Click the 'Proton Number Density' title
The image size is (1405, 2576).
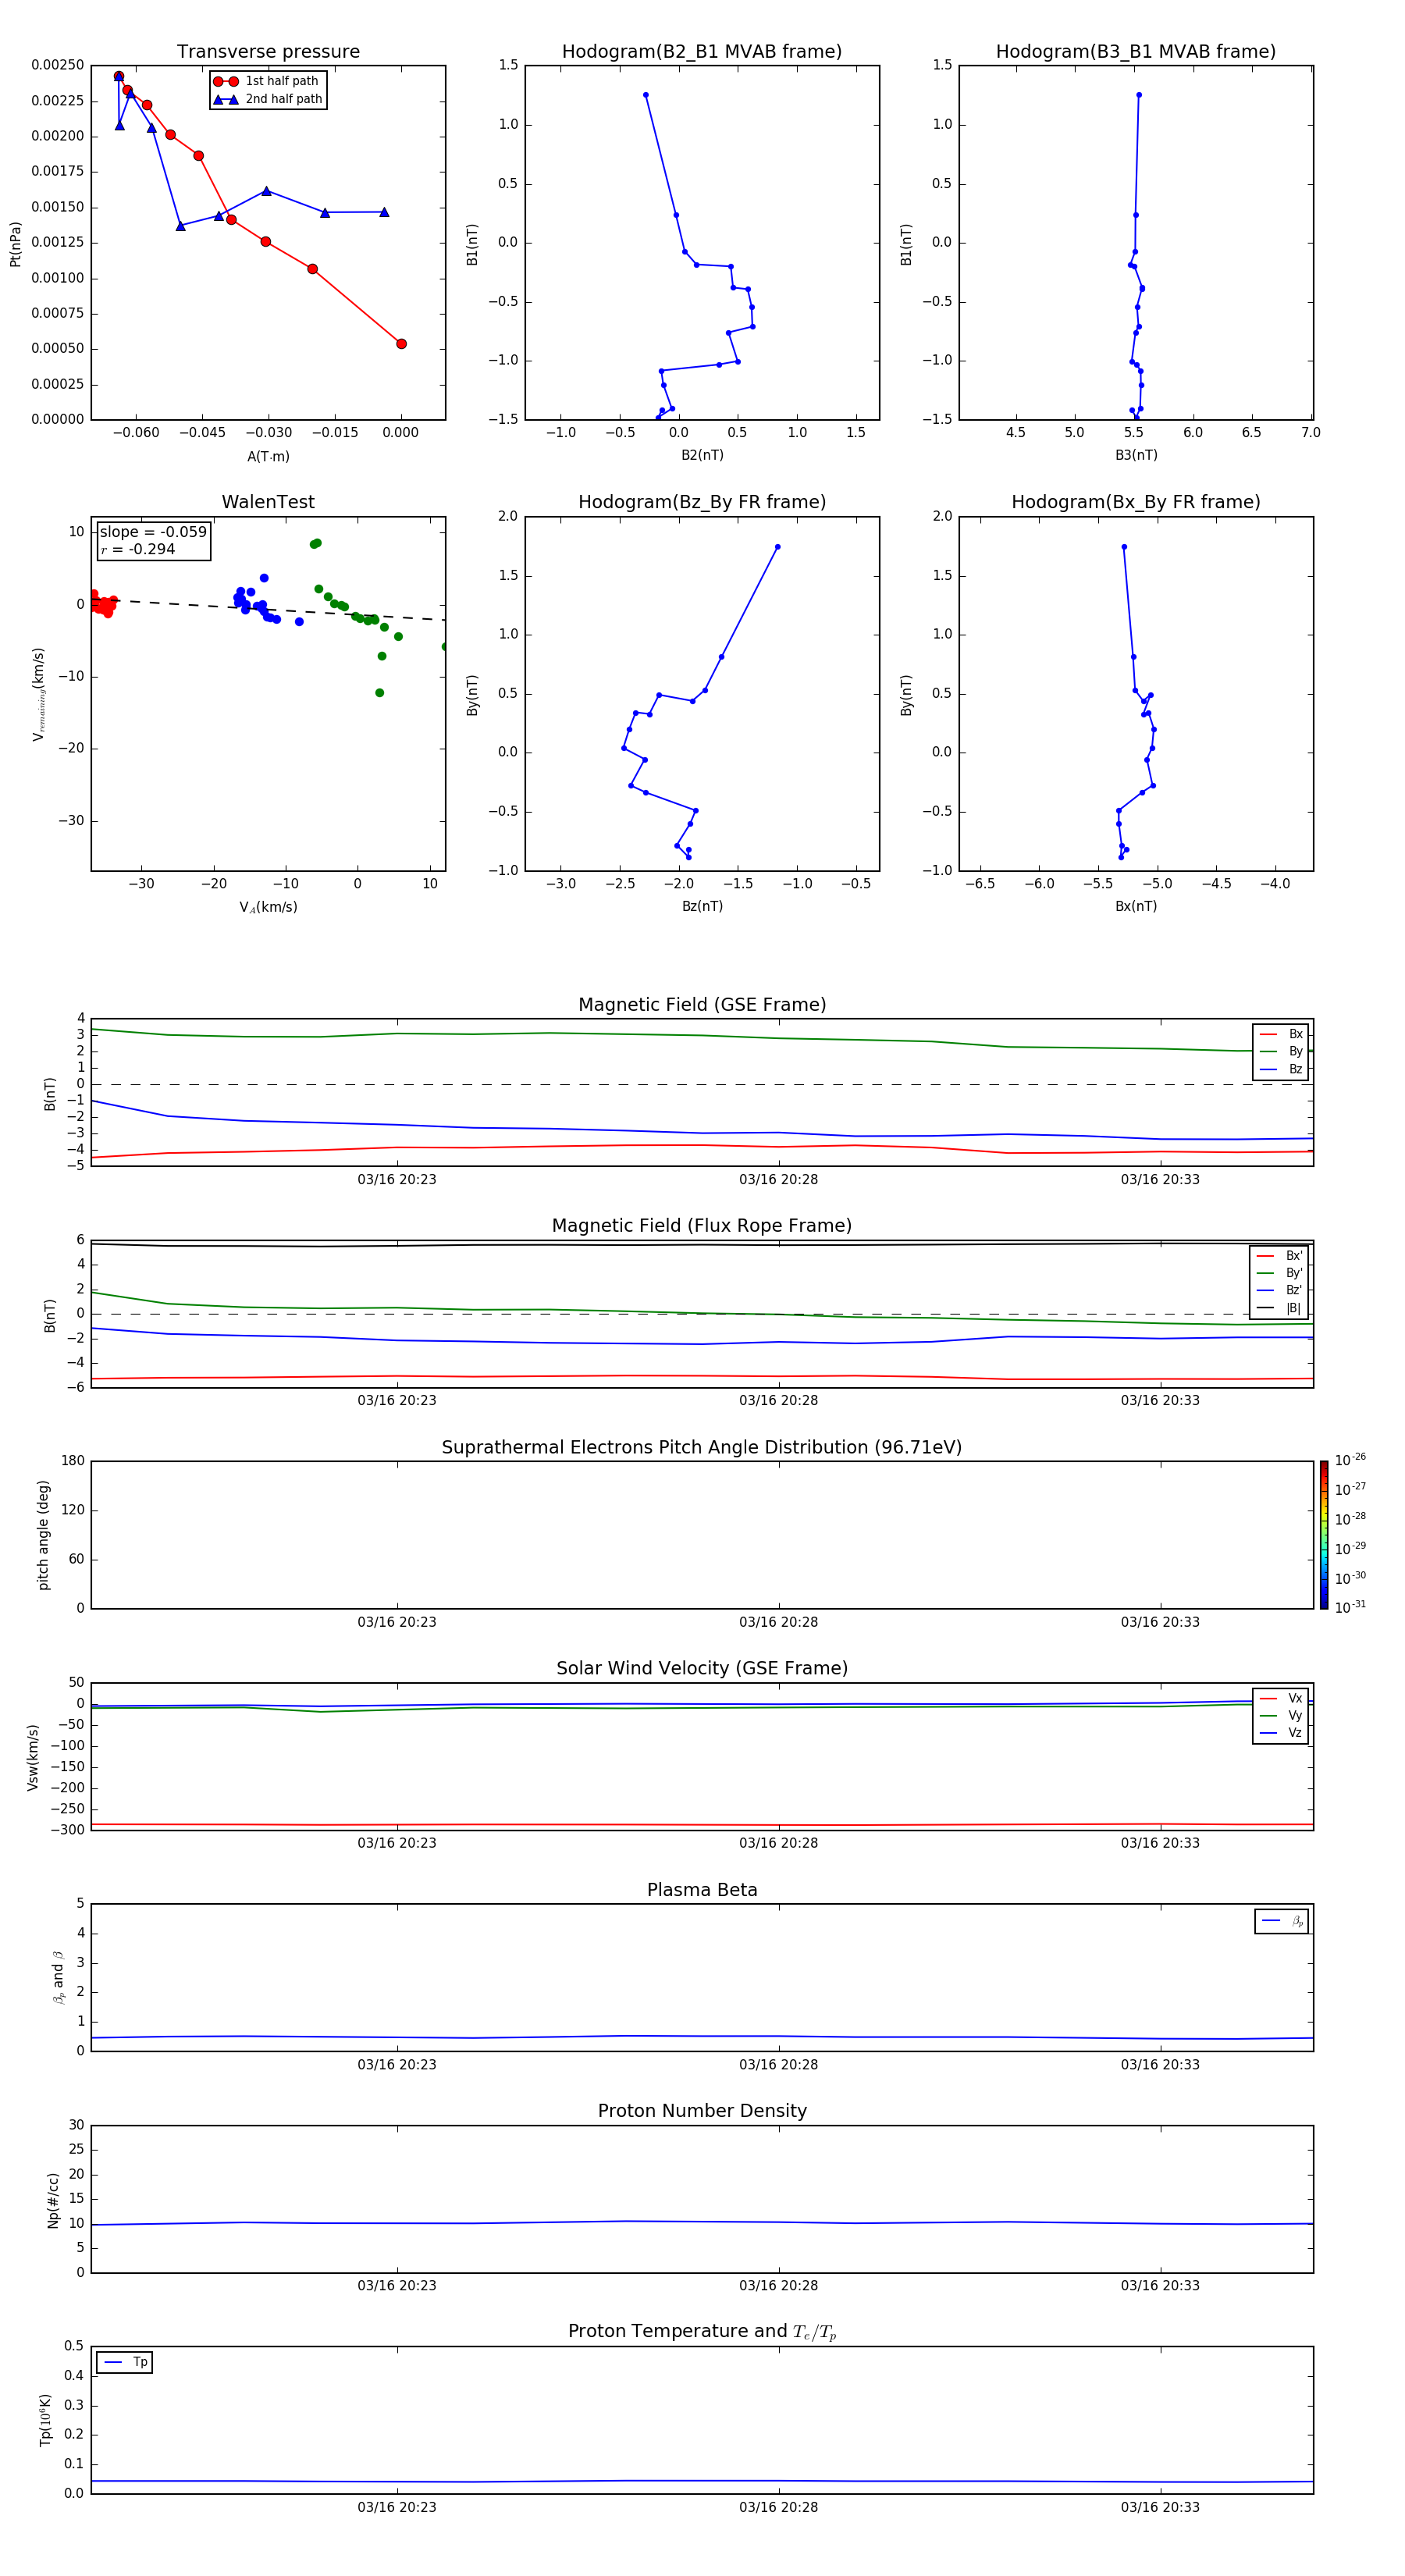tap(702, 2111)
